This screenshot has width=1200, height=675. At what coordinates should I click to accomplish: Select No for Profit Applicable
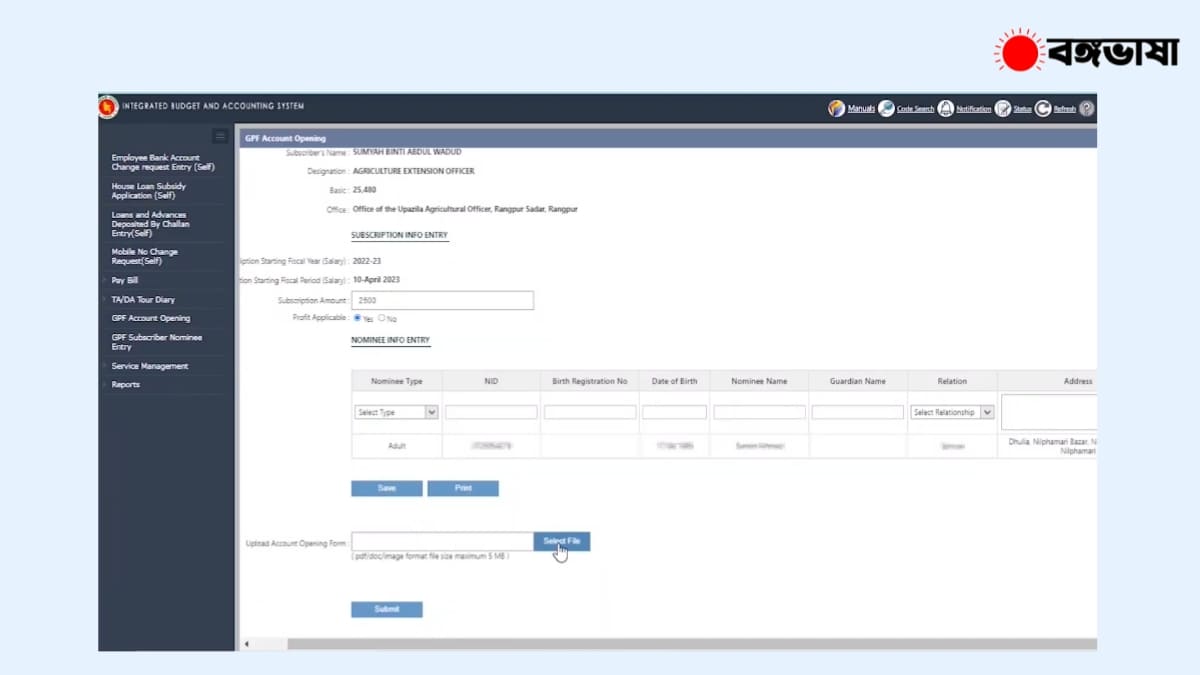[382, 318]
